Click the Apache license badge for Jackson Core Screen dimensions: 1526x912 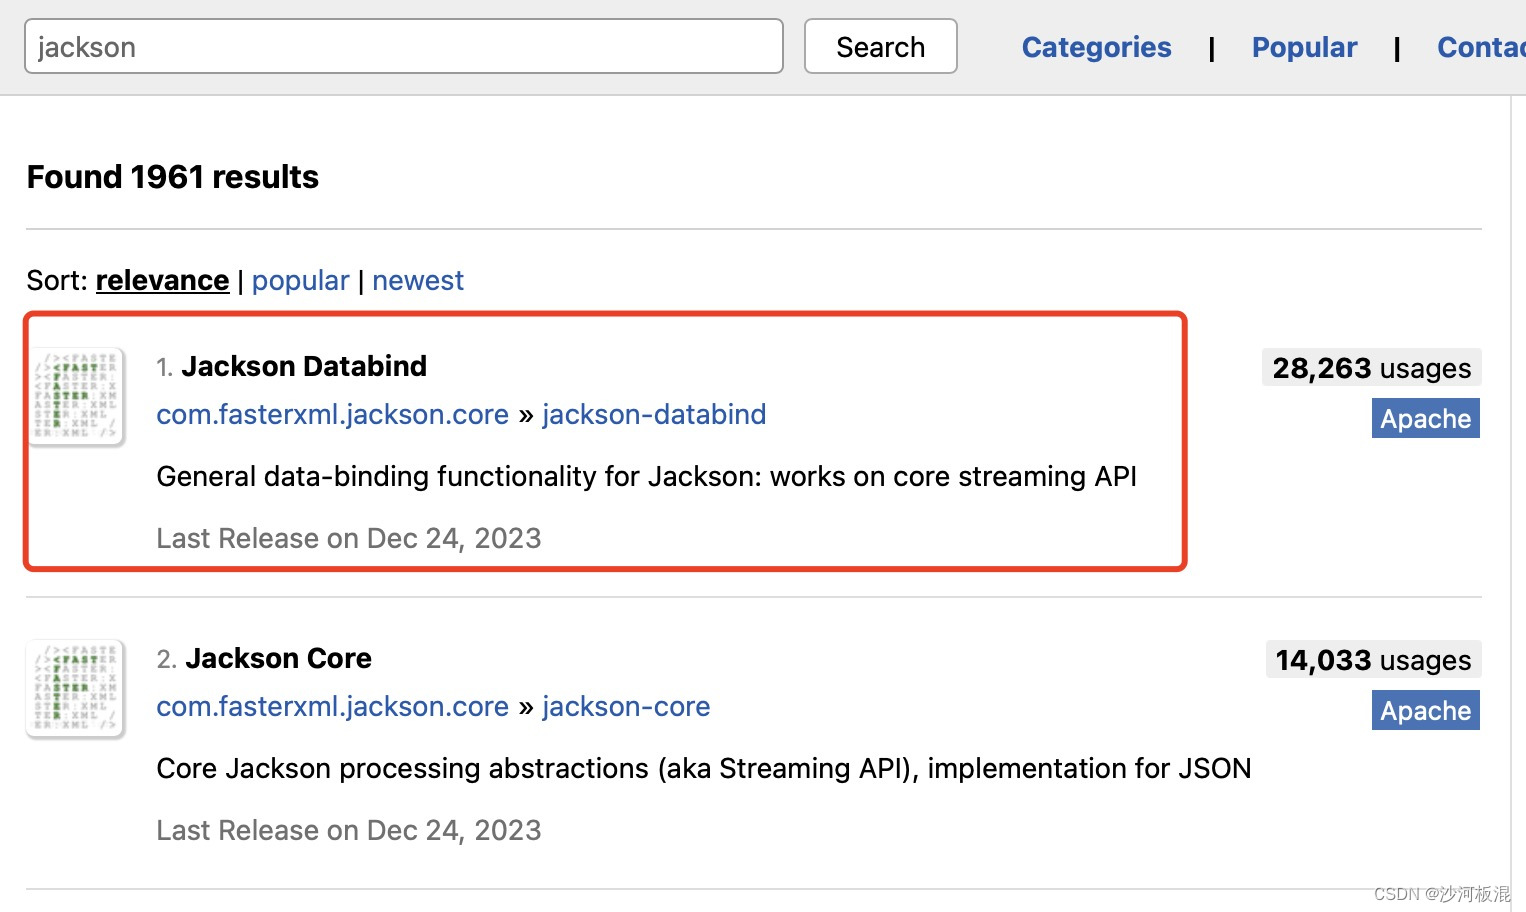click(1425, 710)
